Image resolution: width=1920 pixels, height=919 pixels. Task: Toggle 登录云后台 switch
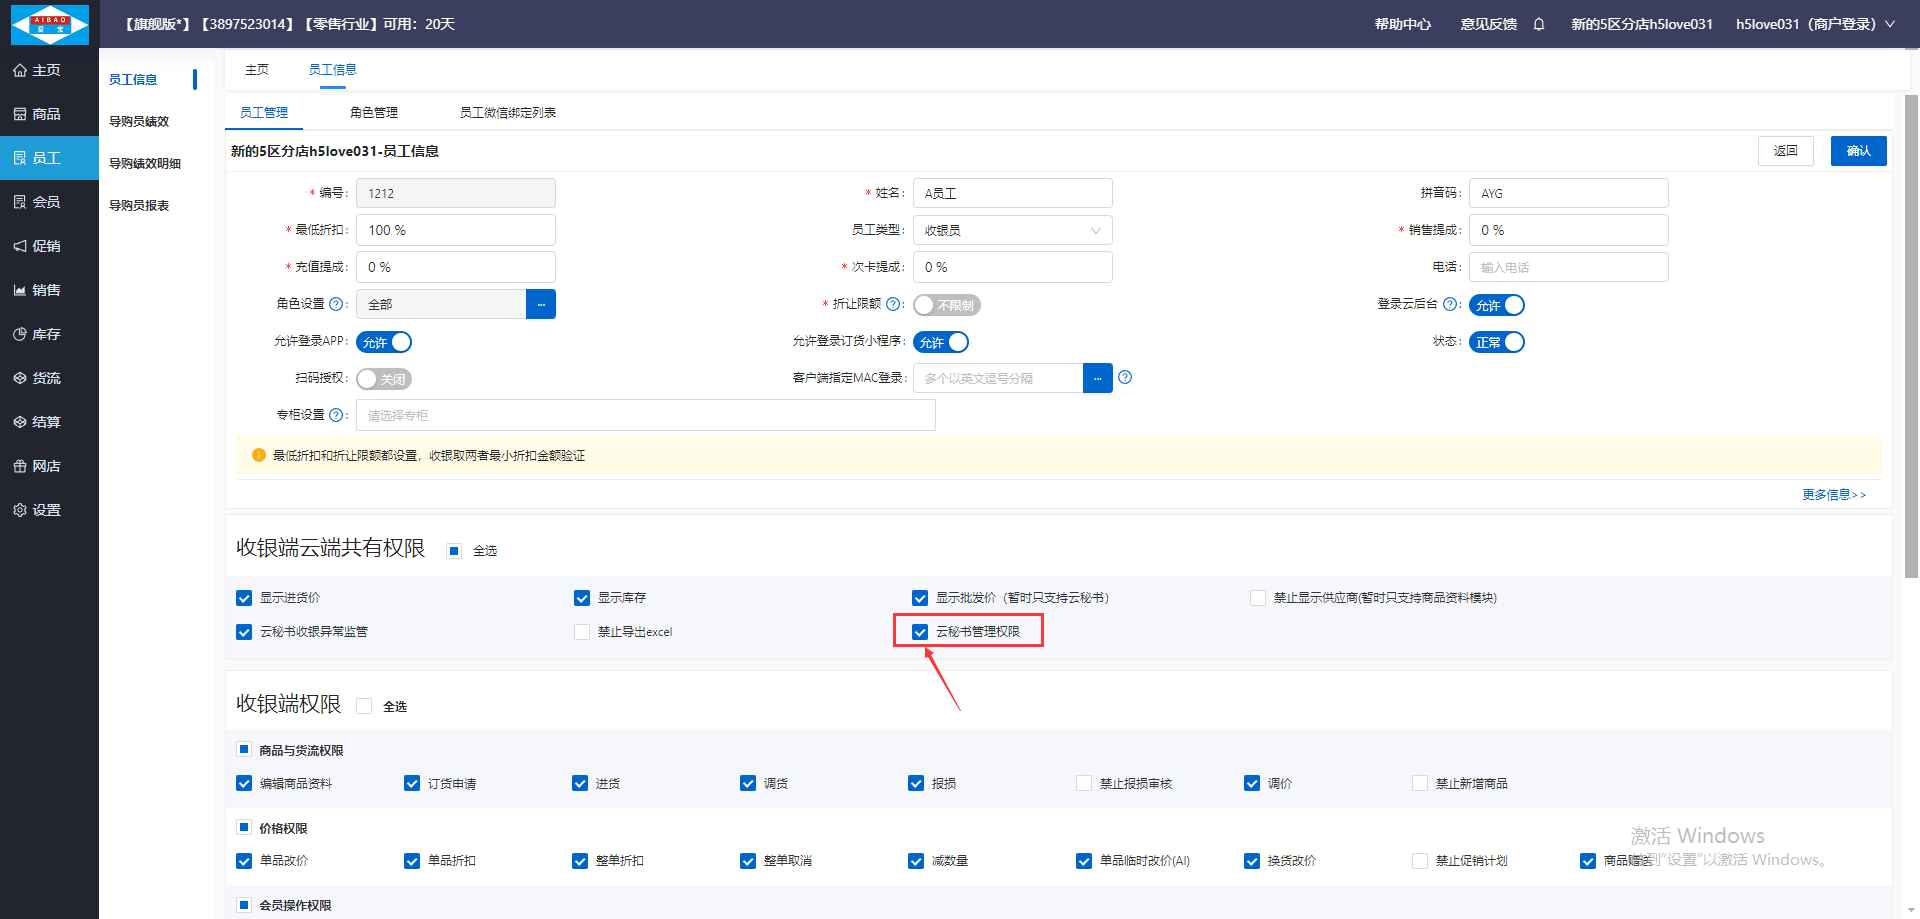[1497, 305]
